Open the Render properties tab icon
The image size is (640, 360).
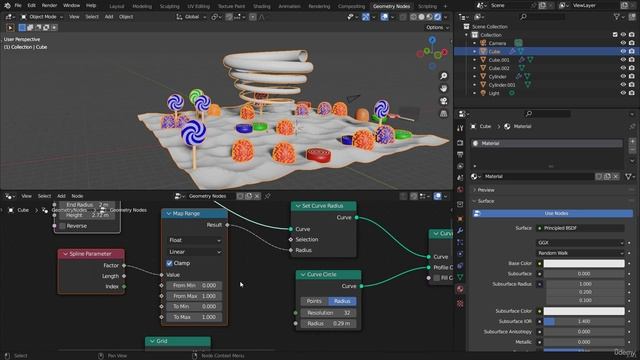[460, 143]
